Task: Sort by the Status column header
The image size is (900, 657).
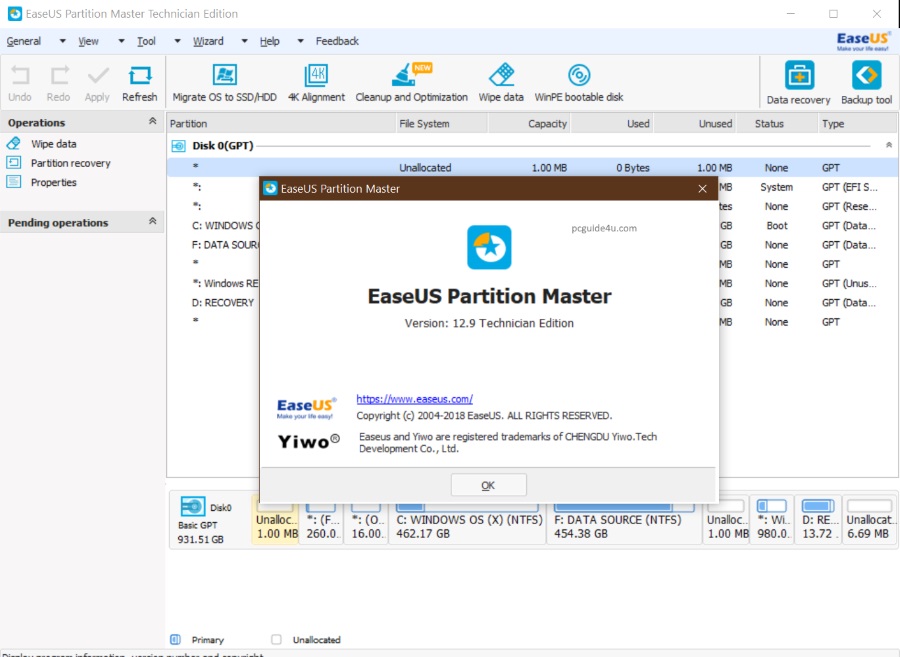Action: pyautogui.click(x=776, y=123)
